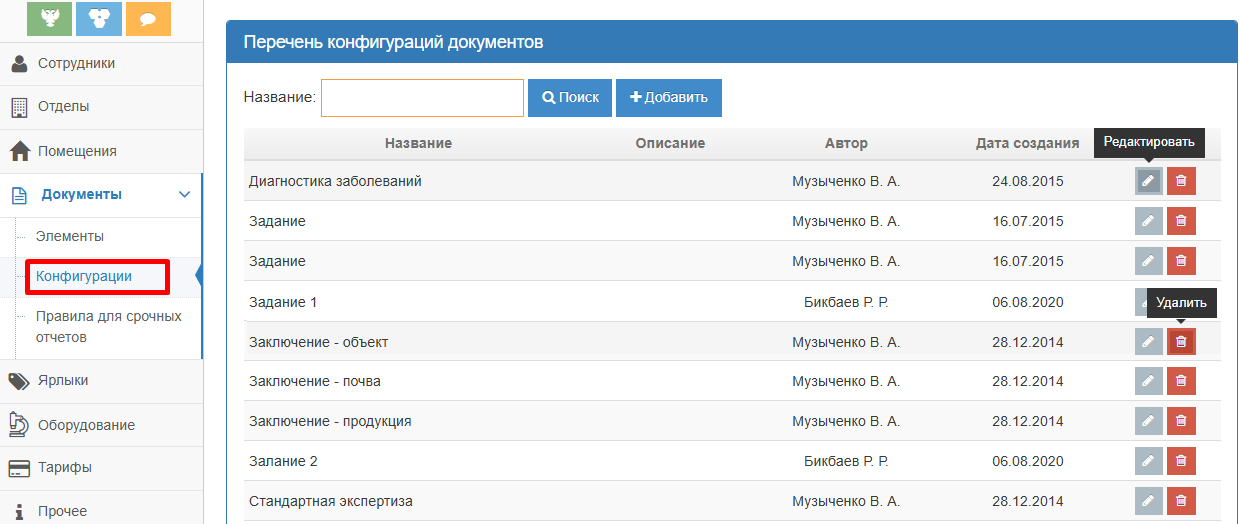Click the Дата создания column header
Screen dimensions: 1240x524
[1027, 143]
